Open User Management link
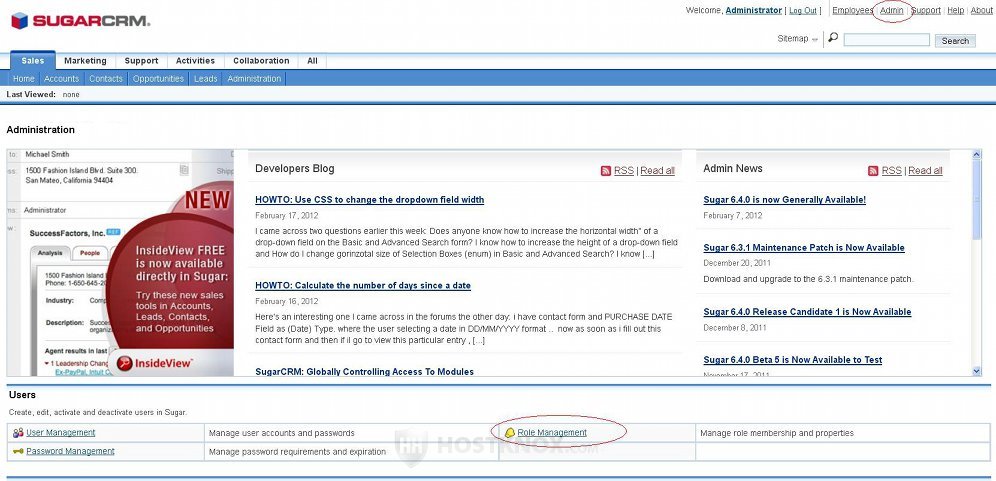This screenshot has height=481, width=996. [x=61, y=433]
